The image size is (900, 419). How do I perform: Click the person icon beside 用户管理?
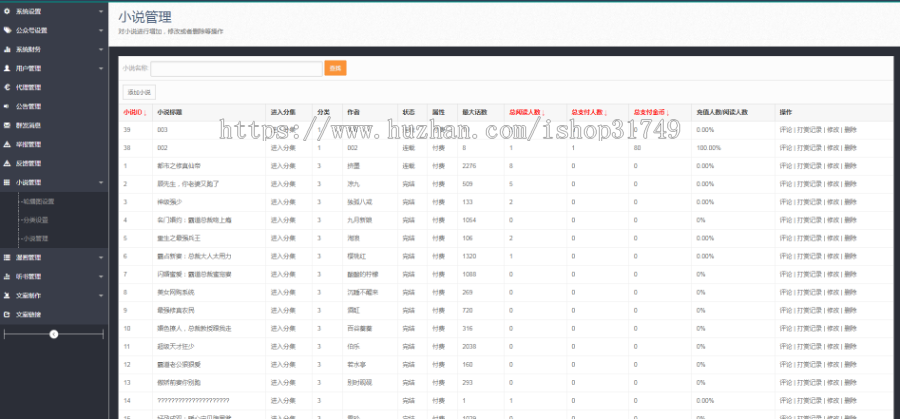(x=7, y=68)
